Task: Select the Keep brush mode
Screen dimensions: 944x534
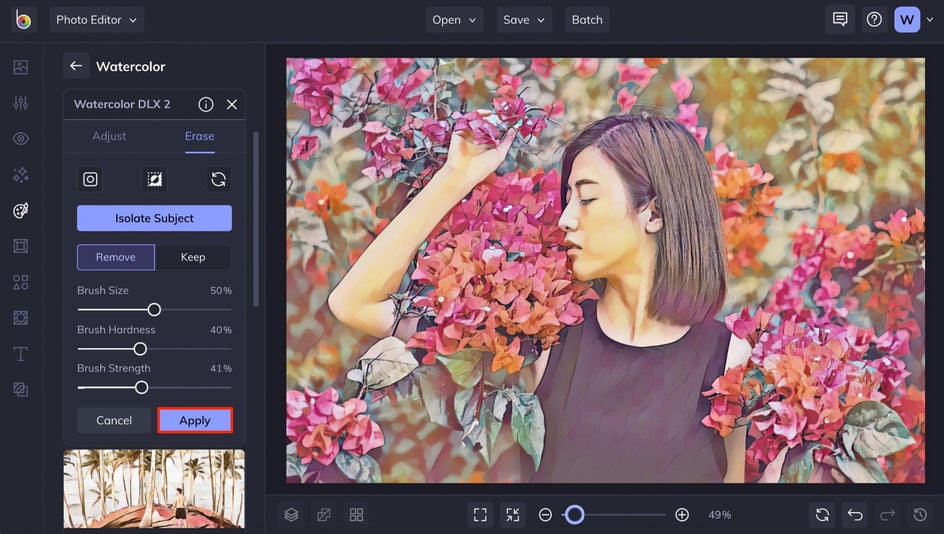Action: point(193,257)
